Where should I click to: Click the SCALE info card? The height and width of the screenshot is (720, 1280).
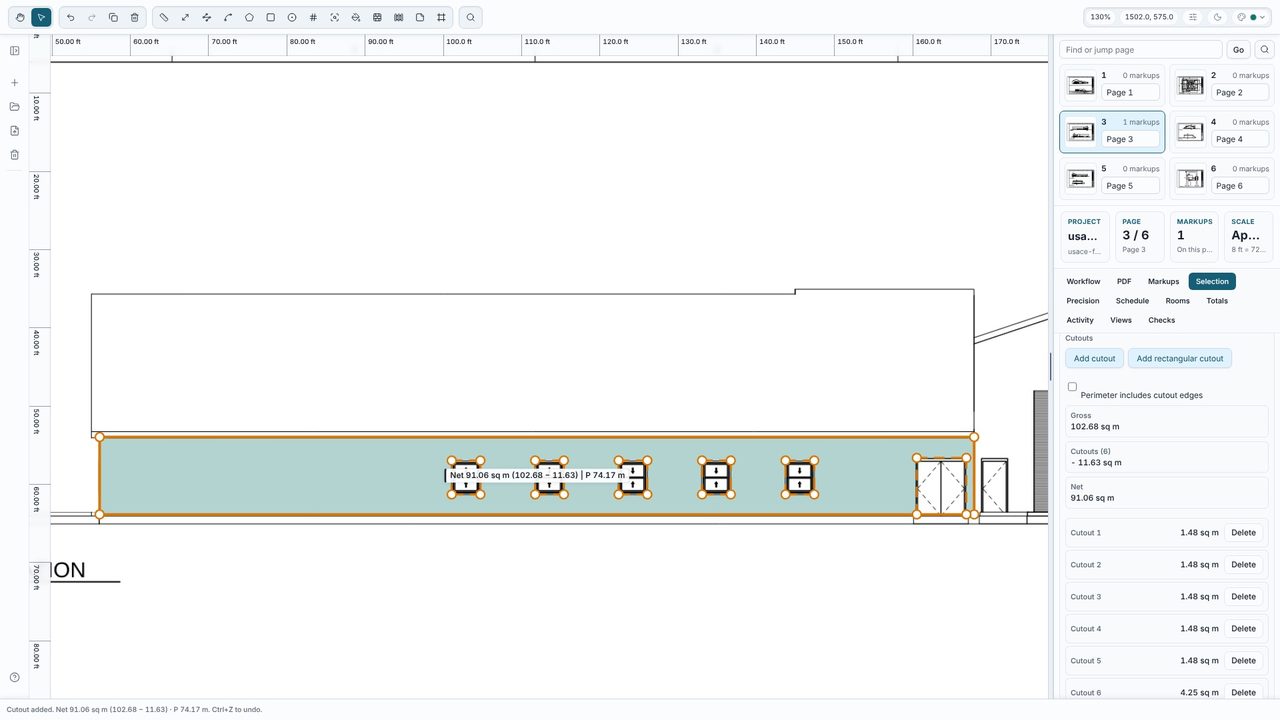click(x=1249, y=236)
